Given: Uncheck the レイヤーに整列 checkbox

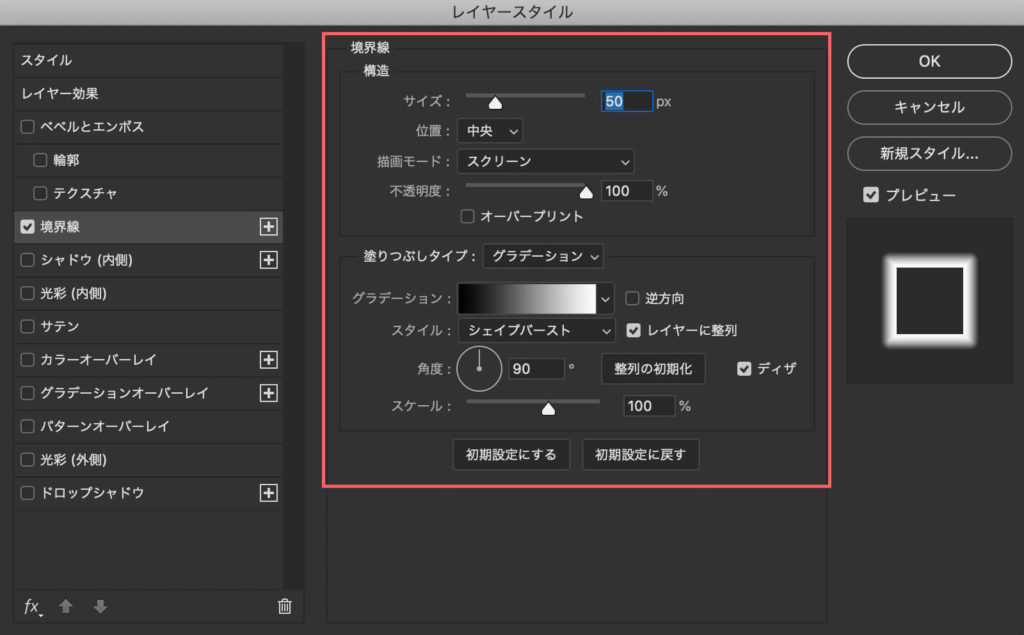Looking at the screenshot, I should coord(633,331).
